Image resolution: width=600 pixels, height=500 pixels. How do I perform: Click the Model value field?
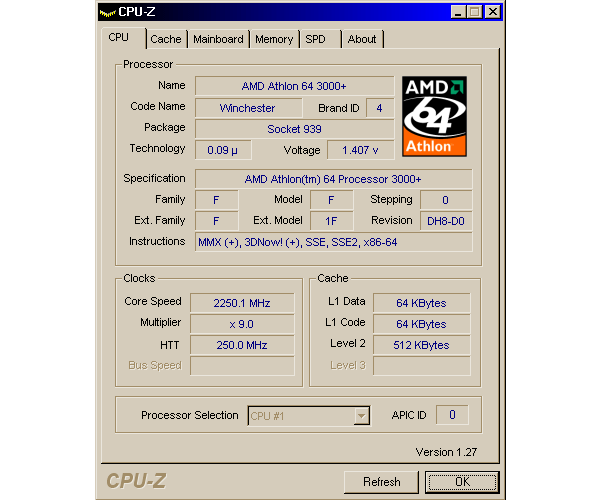[x=331, y=200]
